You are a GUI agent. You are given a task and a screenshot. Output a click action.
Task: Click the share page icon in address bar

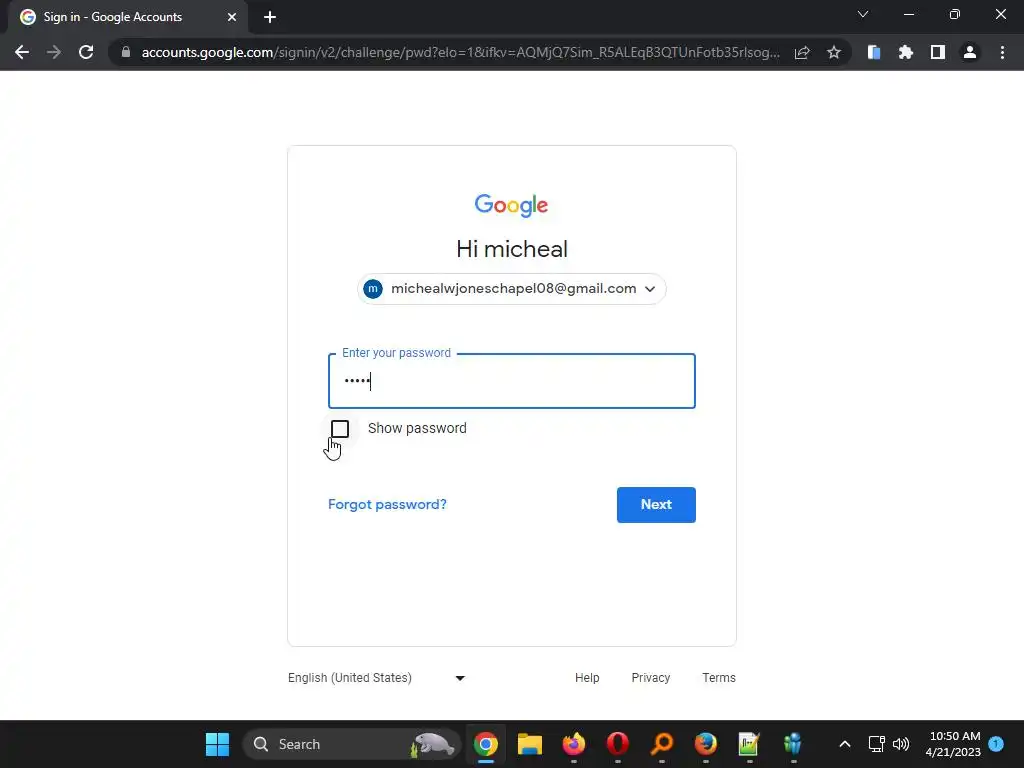tap(802, 52)
